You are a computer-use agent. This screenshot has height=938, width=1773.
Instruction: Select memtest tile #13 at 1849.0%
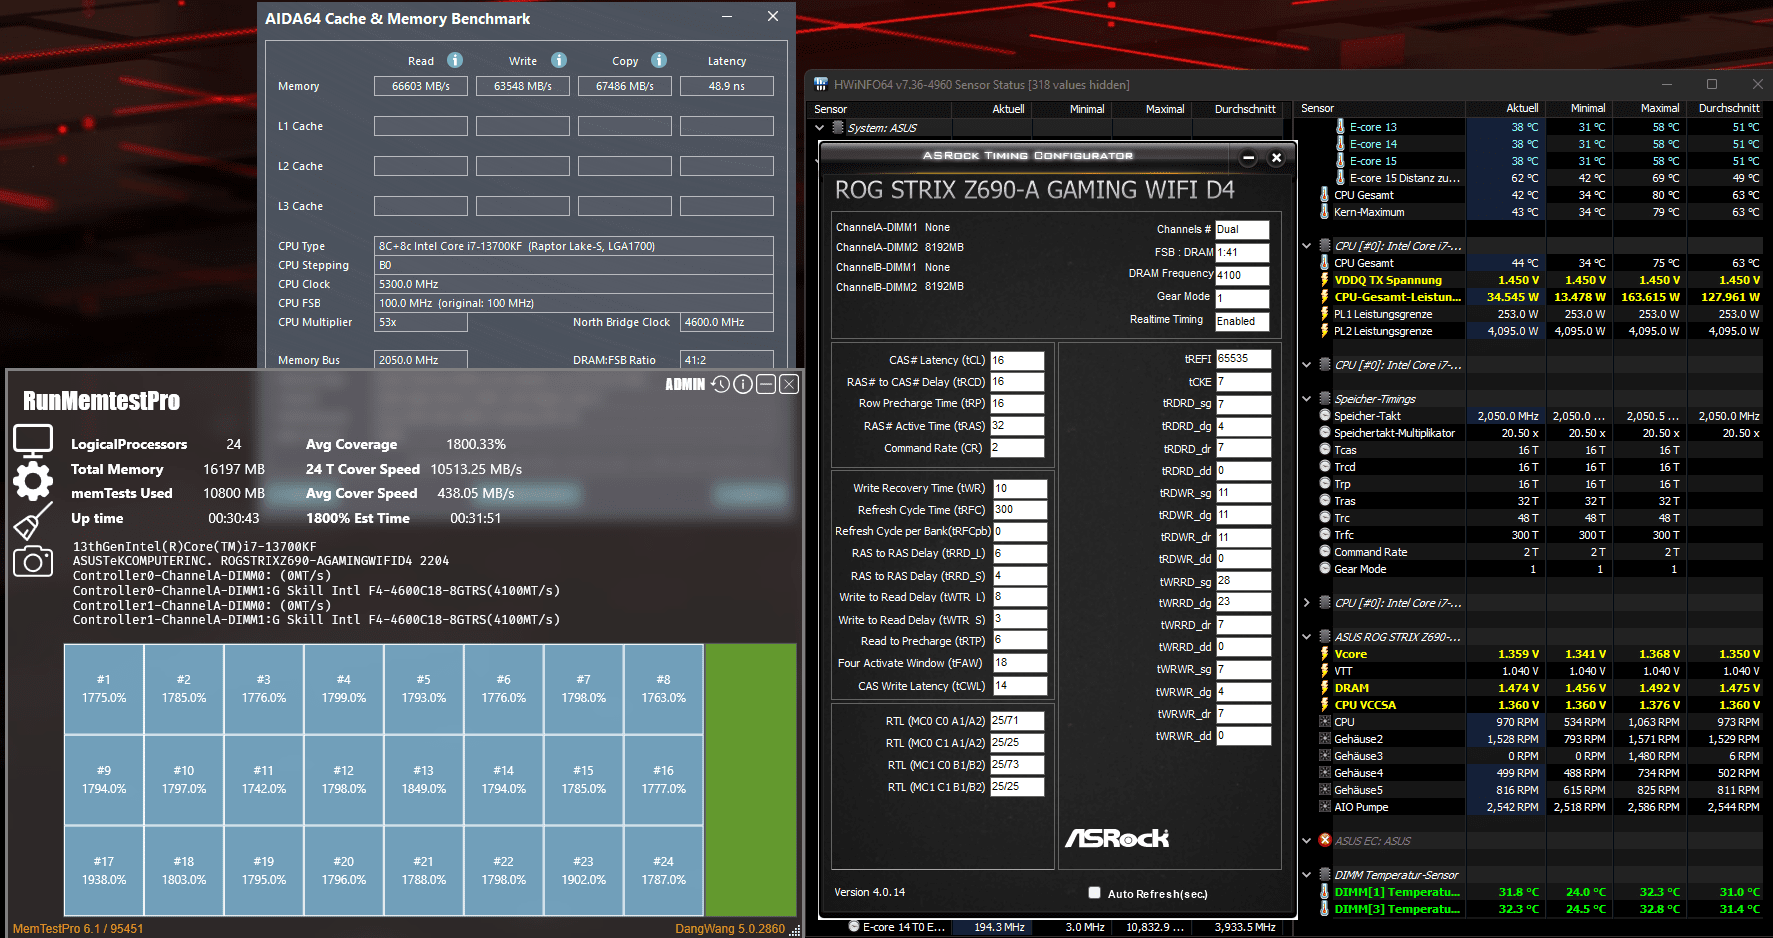point(424,780)
